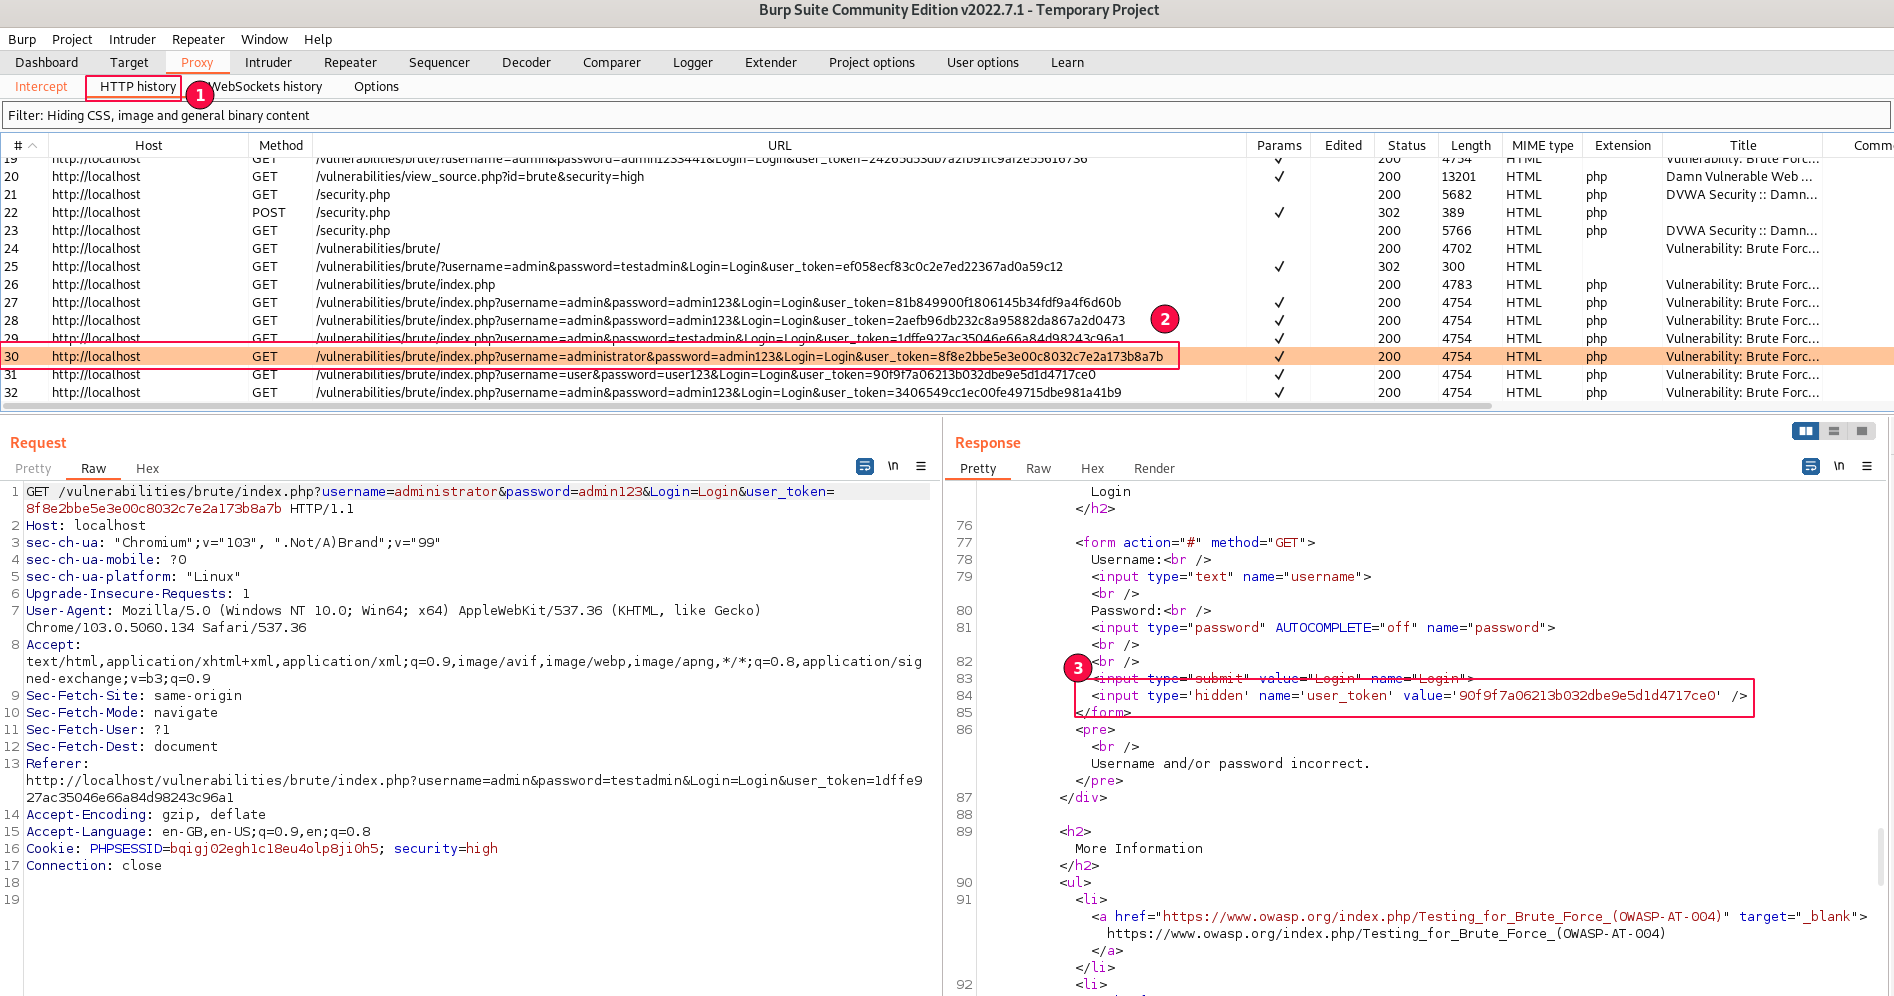Show non-printable characters in Response panel

point(1839,467)
